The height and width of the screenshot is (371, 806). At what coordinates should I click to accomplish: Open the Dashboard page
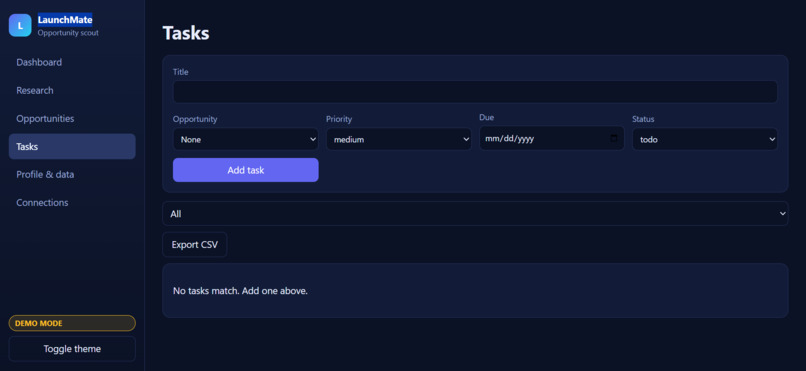(72, 62)
